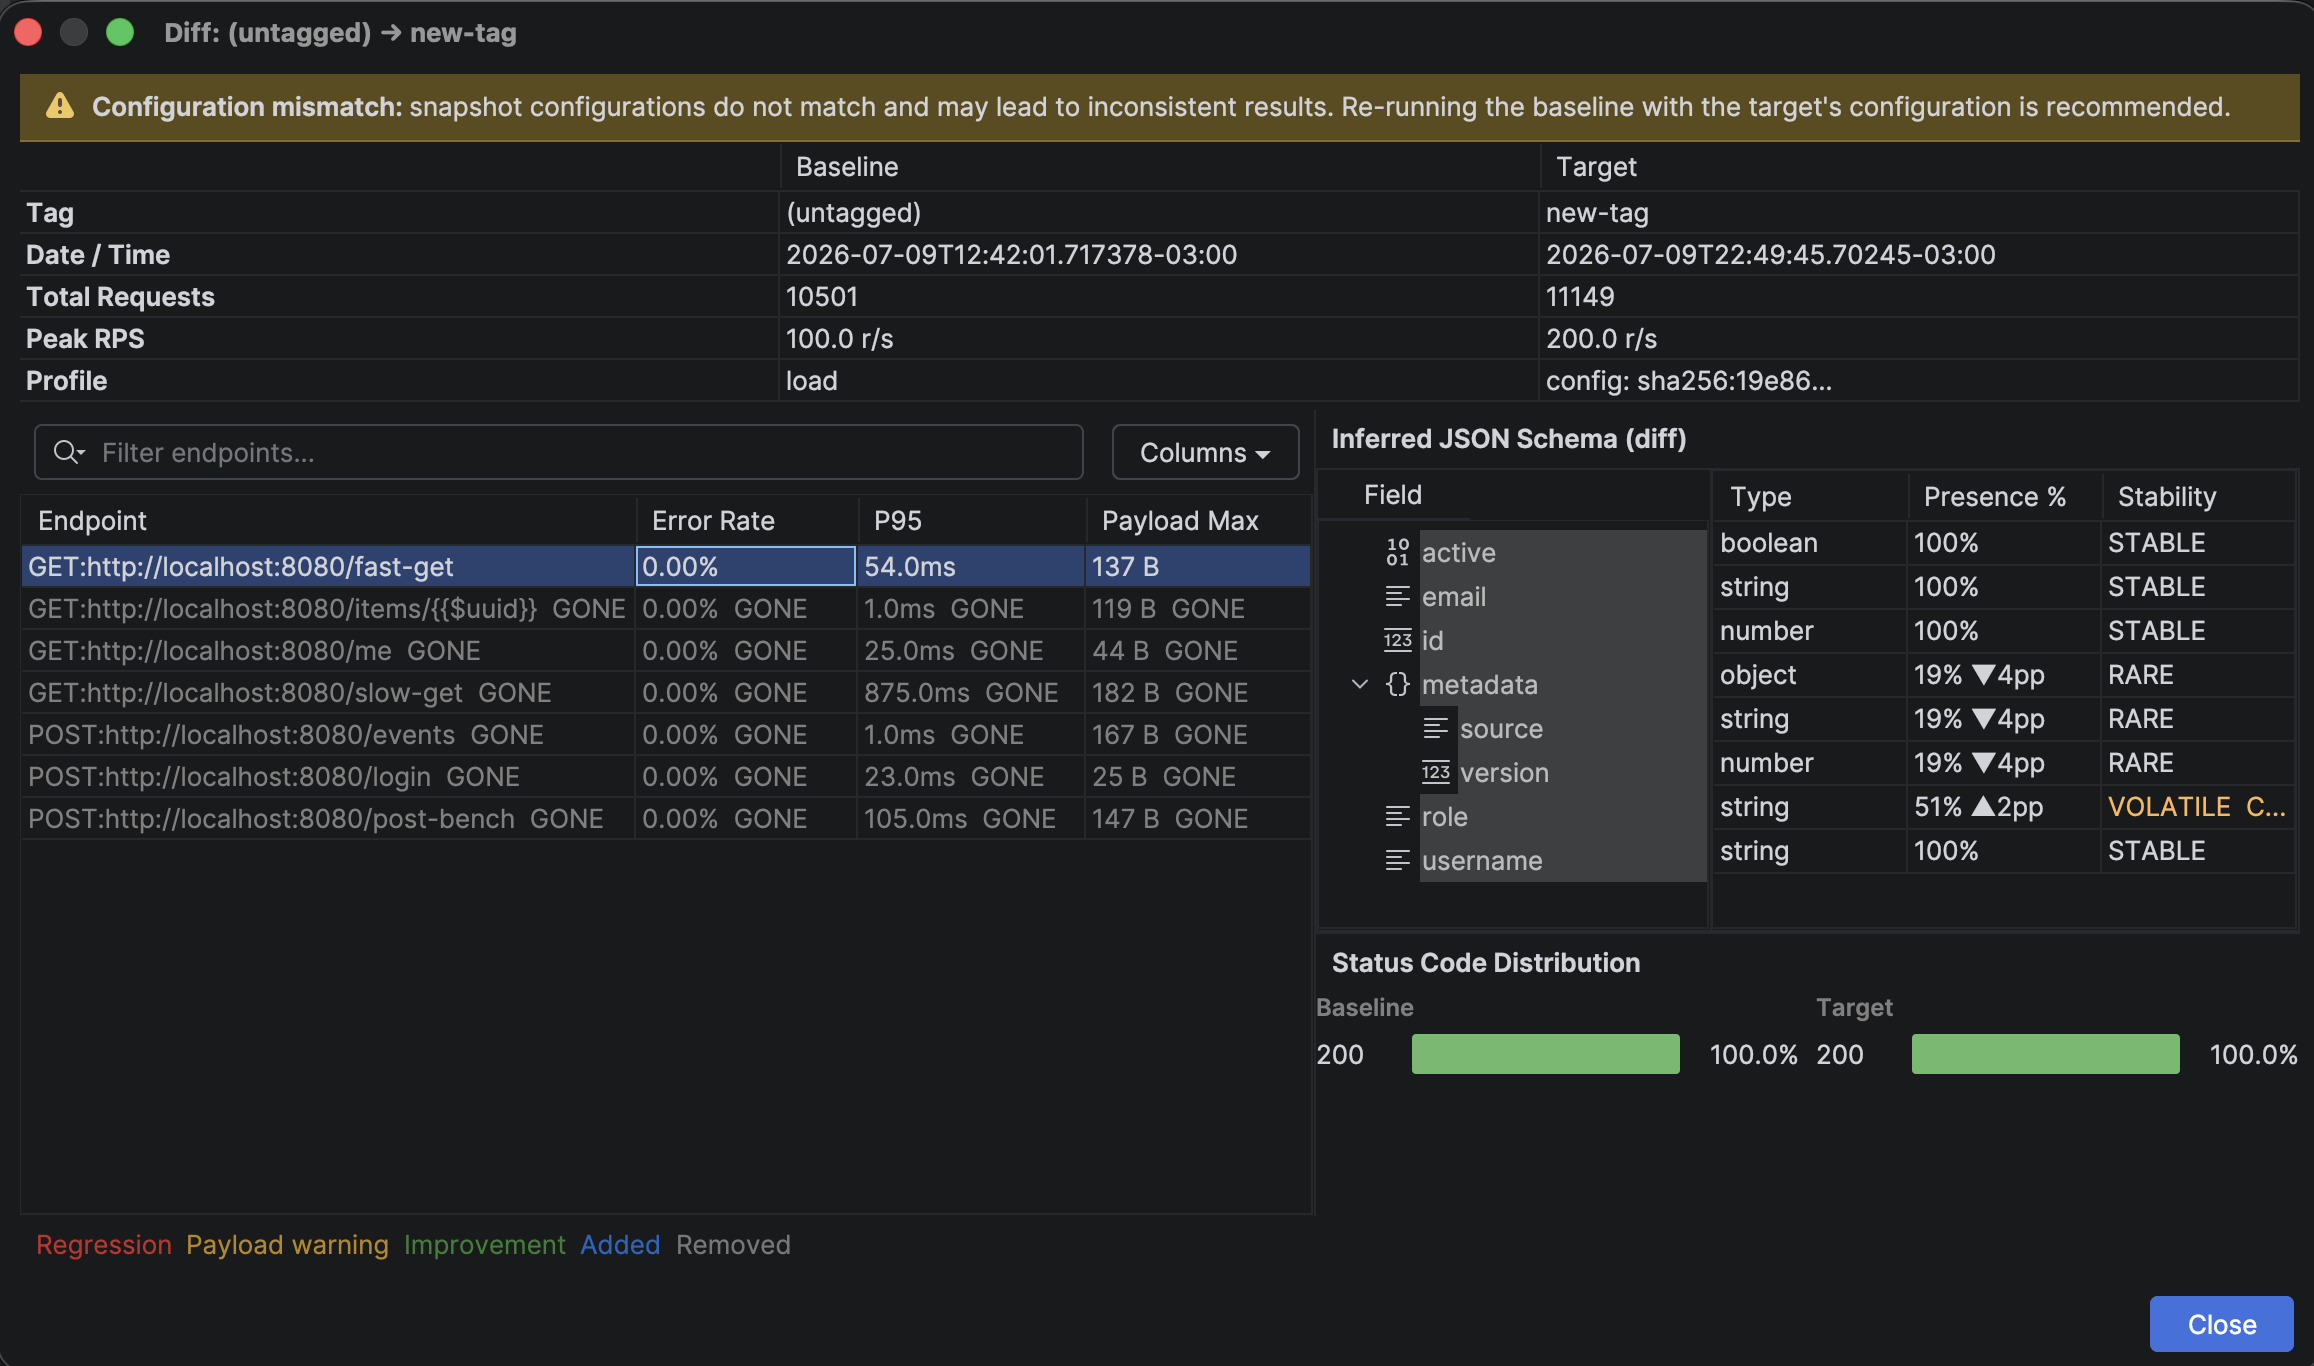2314x1366 pixels.
Task: Click the Improvement legend label
Action: (x=484, y=1244)
